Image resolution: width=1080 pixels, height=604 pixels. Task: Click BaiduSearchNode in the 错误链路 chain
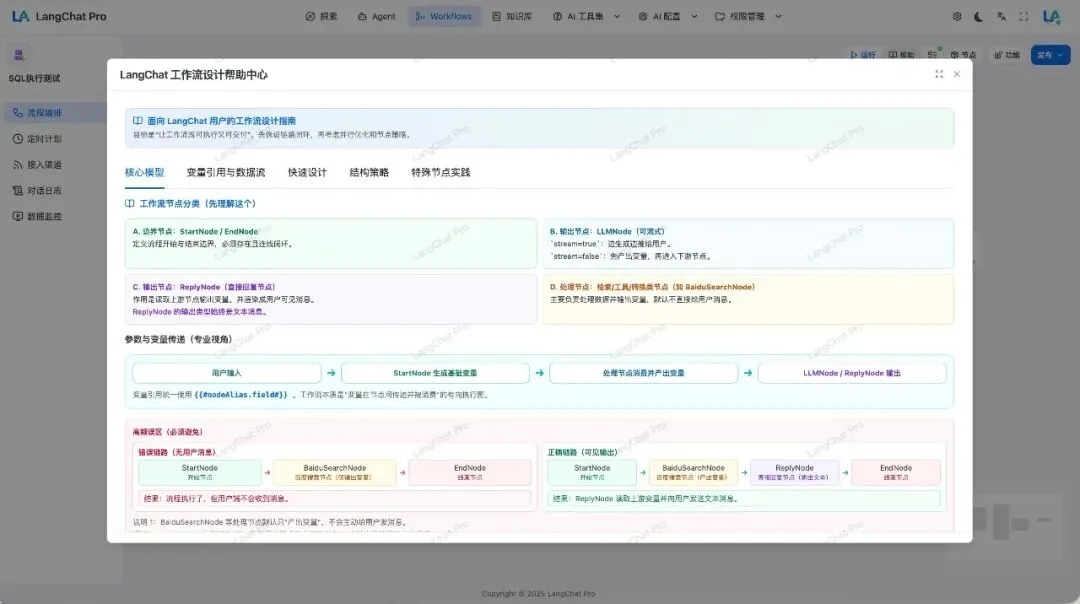pos(335,472)
